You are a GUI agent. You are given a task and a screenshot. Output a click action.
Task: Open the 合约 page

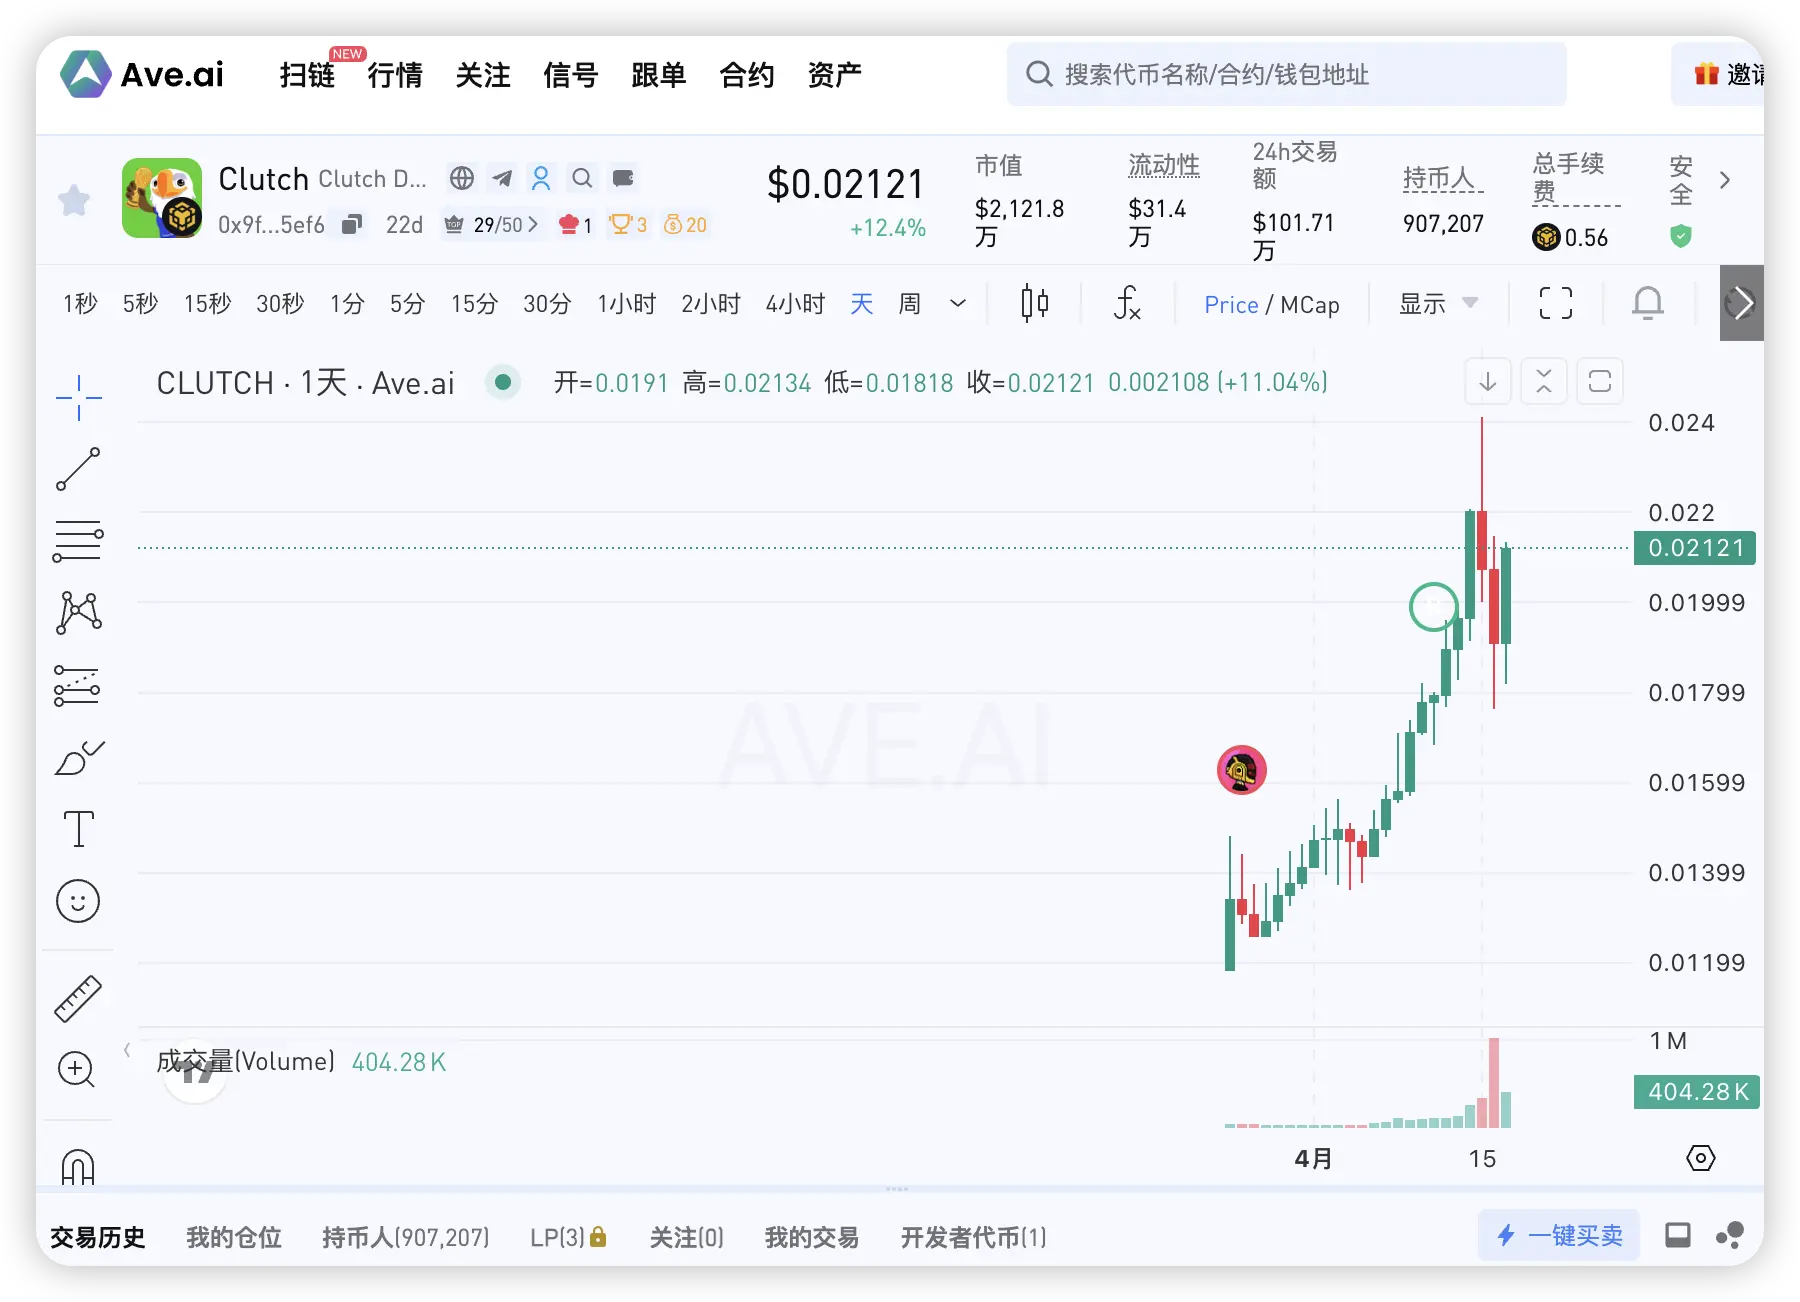click(x=747, y=75)
